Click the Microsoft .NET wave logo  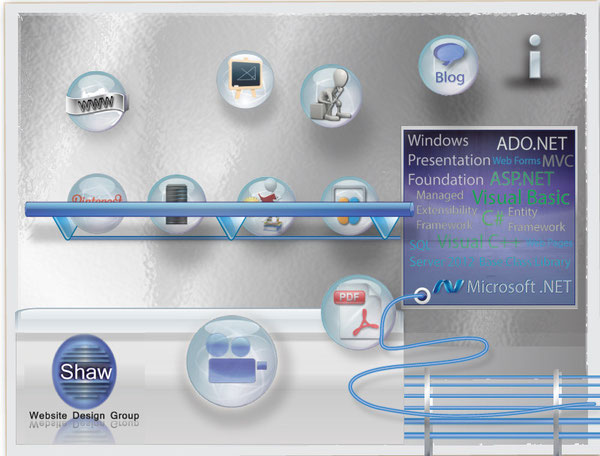click(448, 286)
